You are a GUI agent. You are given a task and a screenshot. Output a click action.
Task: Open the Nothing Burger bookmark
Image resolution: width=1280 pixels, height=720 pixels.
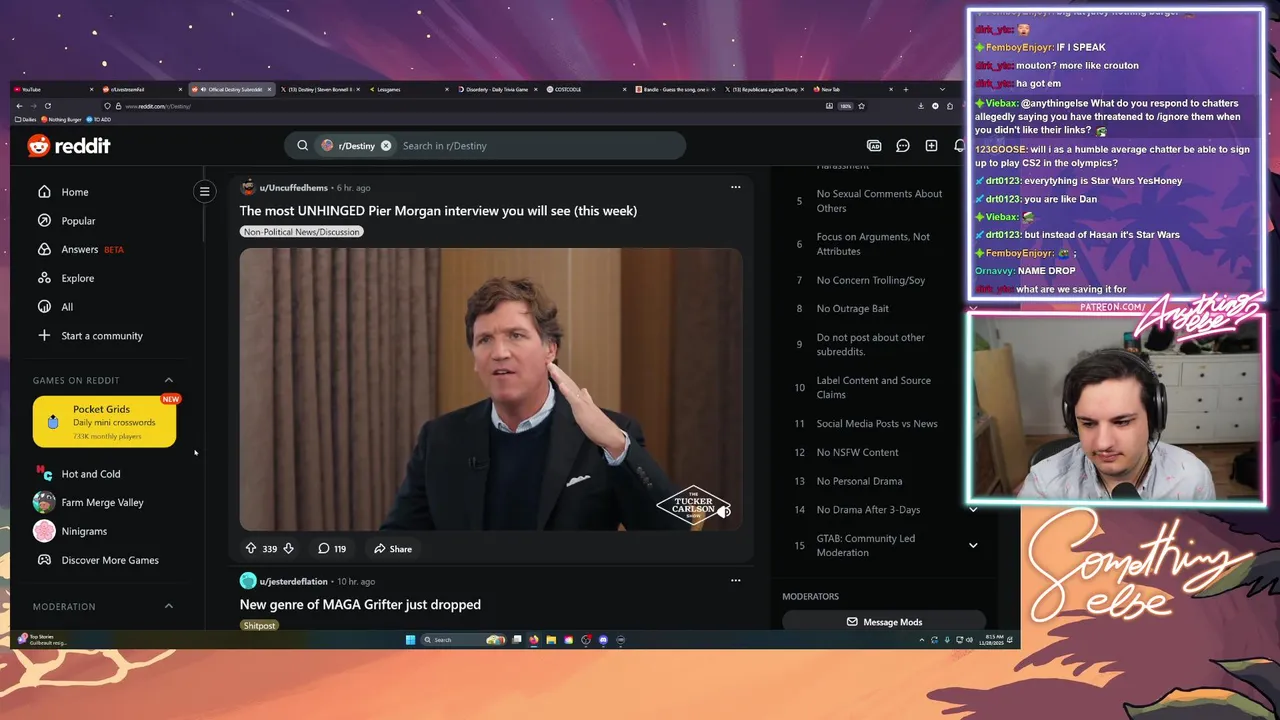click(62, 119)
